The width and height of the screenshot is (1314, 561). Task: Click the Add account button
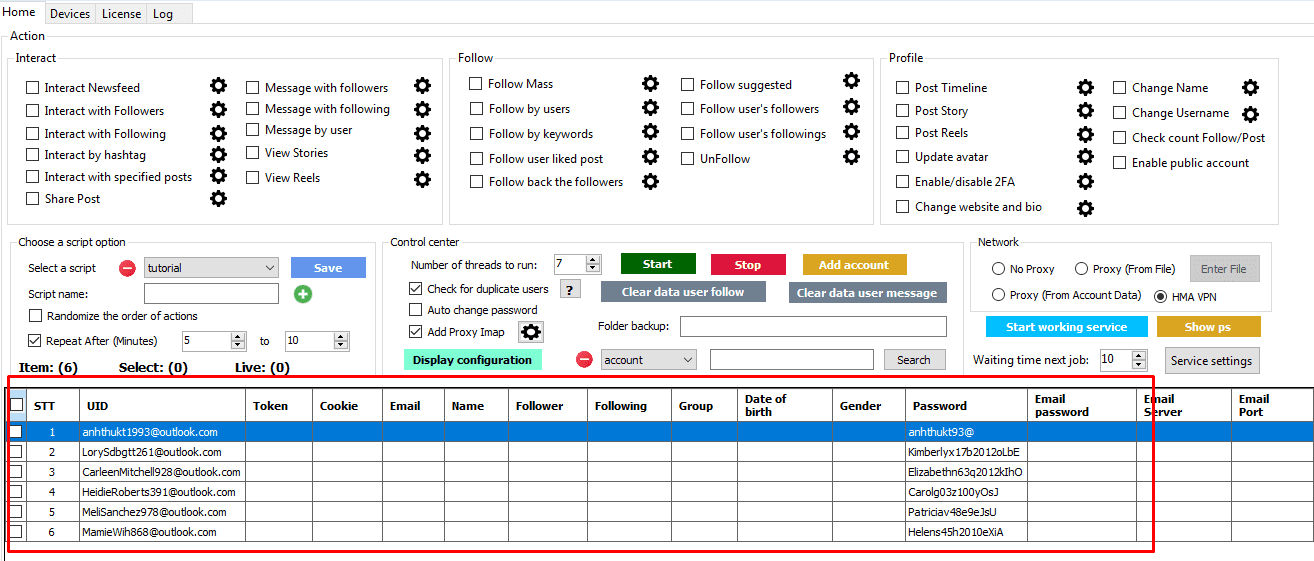coord(854,265)
